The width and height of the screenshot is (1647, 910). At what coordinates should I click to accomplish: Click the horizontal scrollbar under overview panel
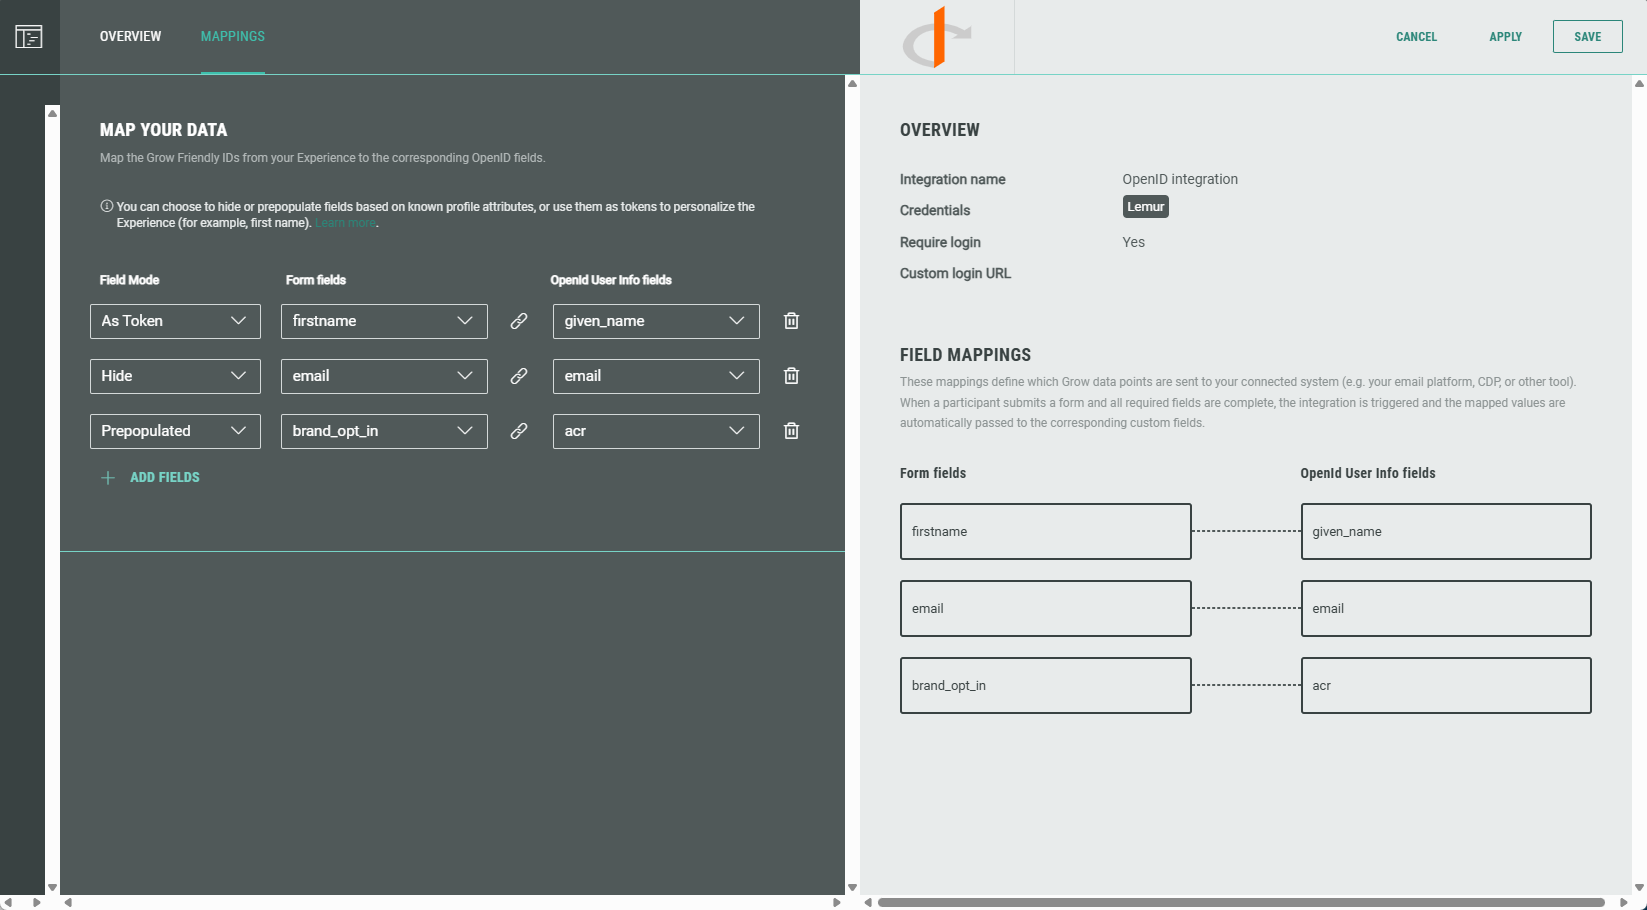pyautogui.click(x=1240, y=902)
